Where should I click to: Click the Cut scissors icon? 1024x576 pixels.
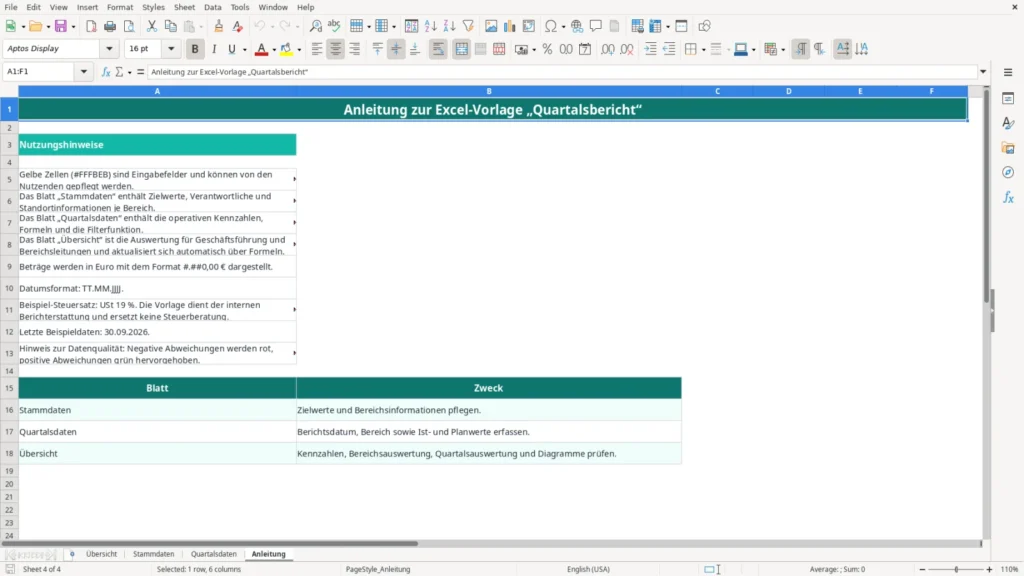click(x=152, y=26)
